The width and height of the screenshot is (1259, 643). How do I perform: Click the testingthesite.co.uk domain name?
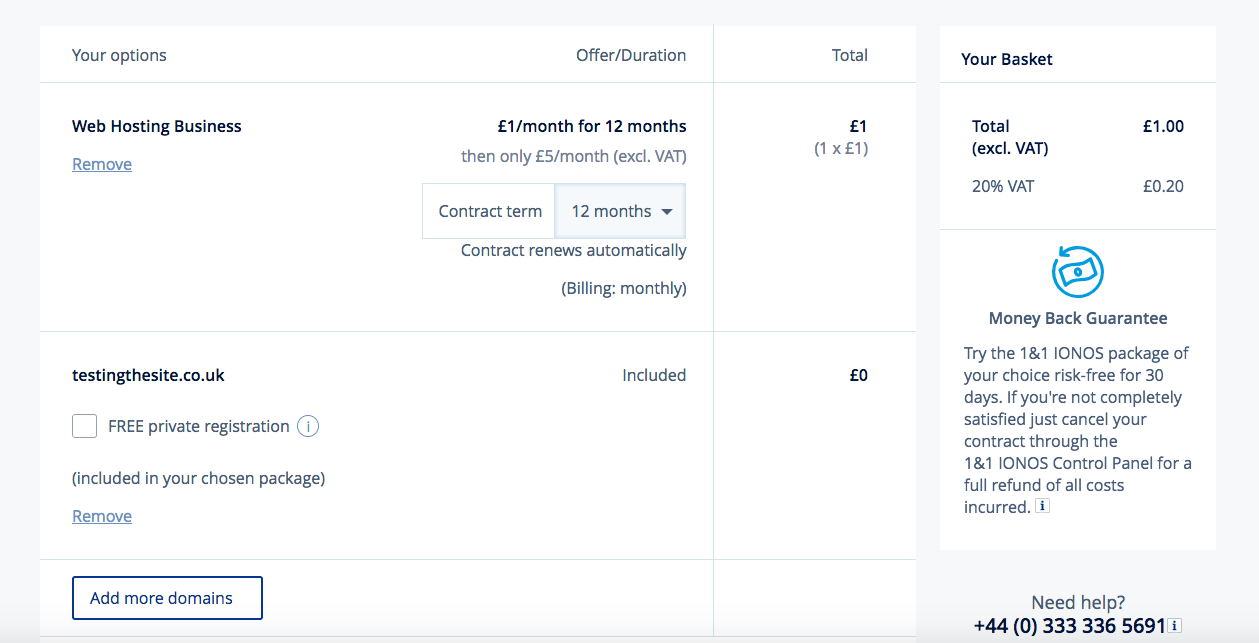point(147,375)
